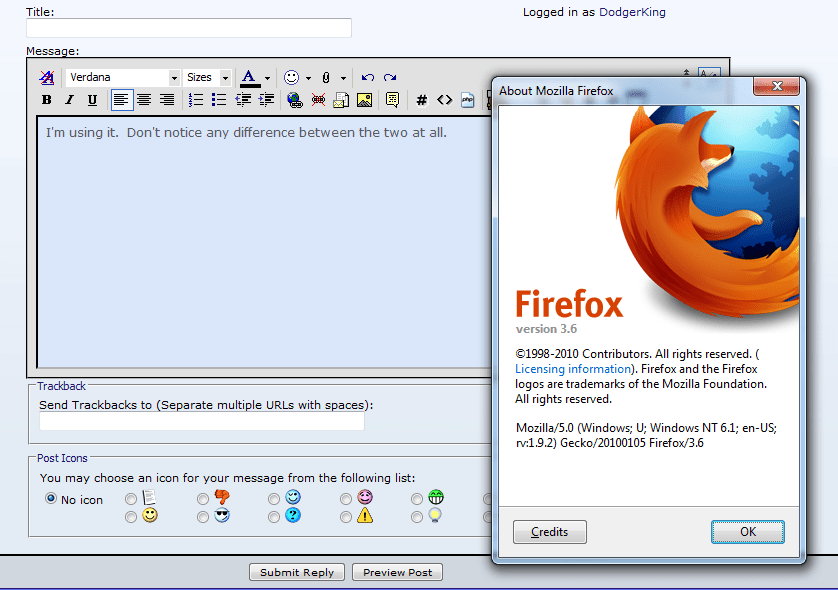Image resolution: width=838 pixels, height=590 pixels.
Task: Click the Remove Link icon
Action: (x=318, y=100)
